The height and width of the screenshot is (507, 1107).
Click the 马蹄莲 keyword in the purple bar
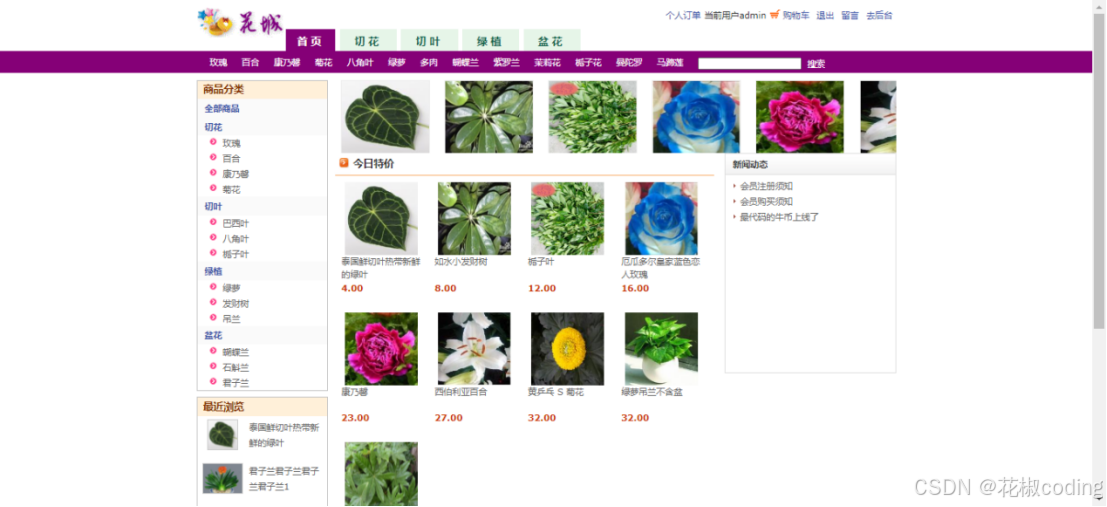tap(671, 63)
